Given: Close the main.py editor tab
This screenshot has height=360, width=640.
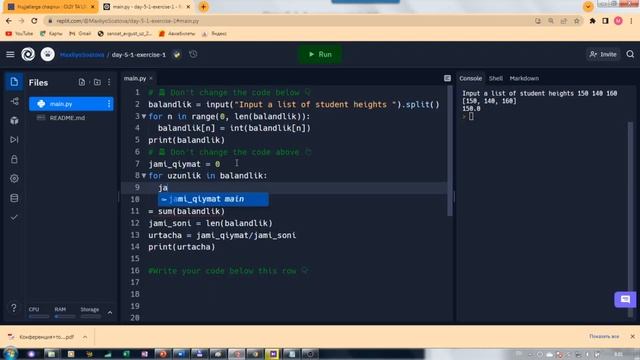Looking at the screenshot, I should click(151, 78).
